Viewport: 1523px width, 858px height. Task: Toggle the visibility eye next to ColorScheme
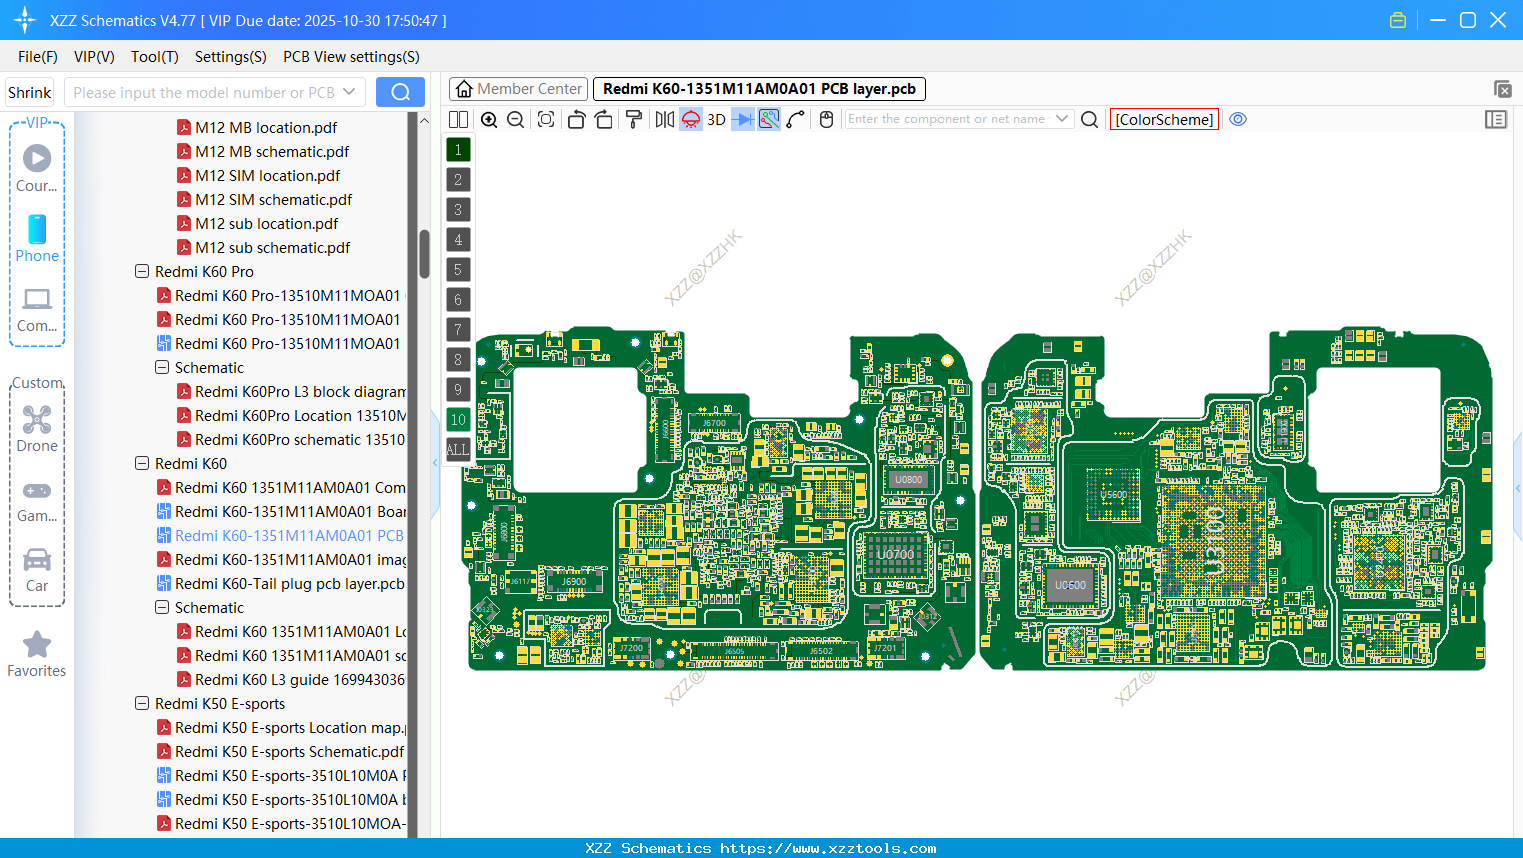(1238, 119)
